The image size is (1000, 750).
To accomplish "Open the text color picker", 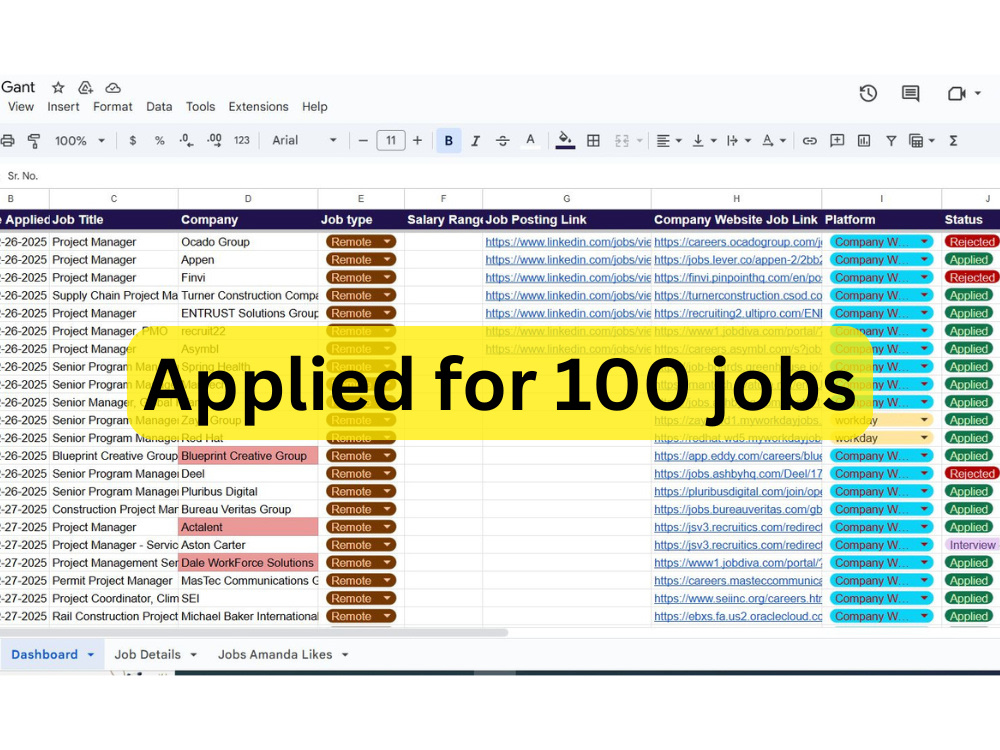I will click(x=530, y=141).
